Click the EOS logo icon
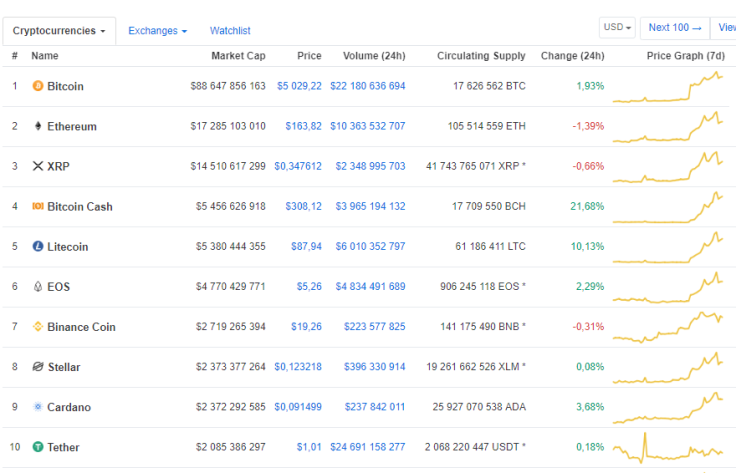This screenshot has width=736, height=473. (x=38, y=286)
